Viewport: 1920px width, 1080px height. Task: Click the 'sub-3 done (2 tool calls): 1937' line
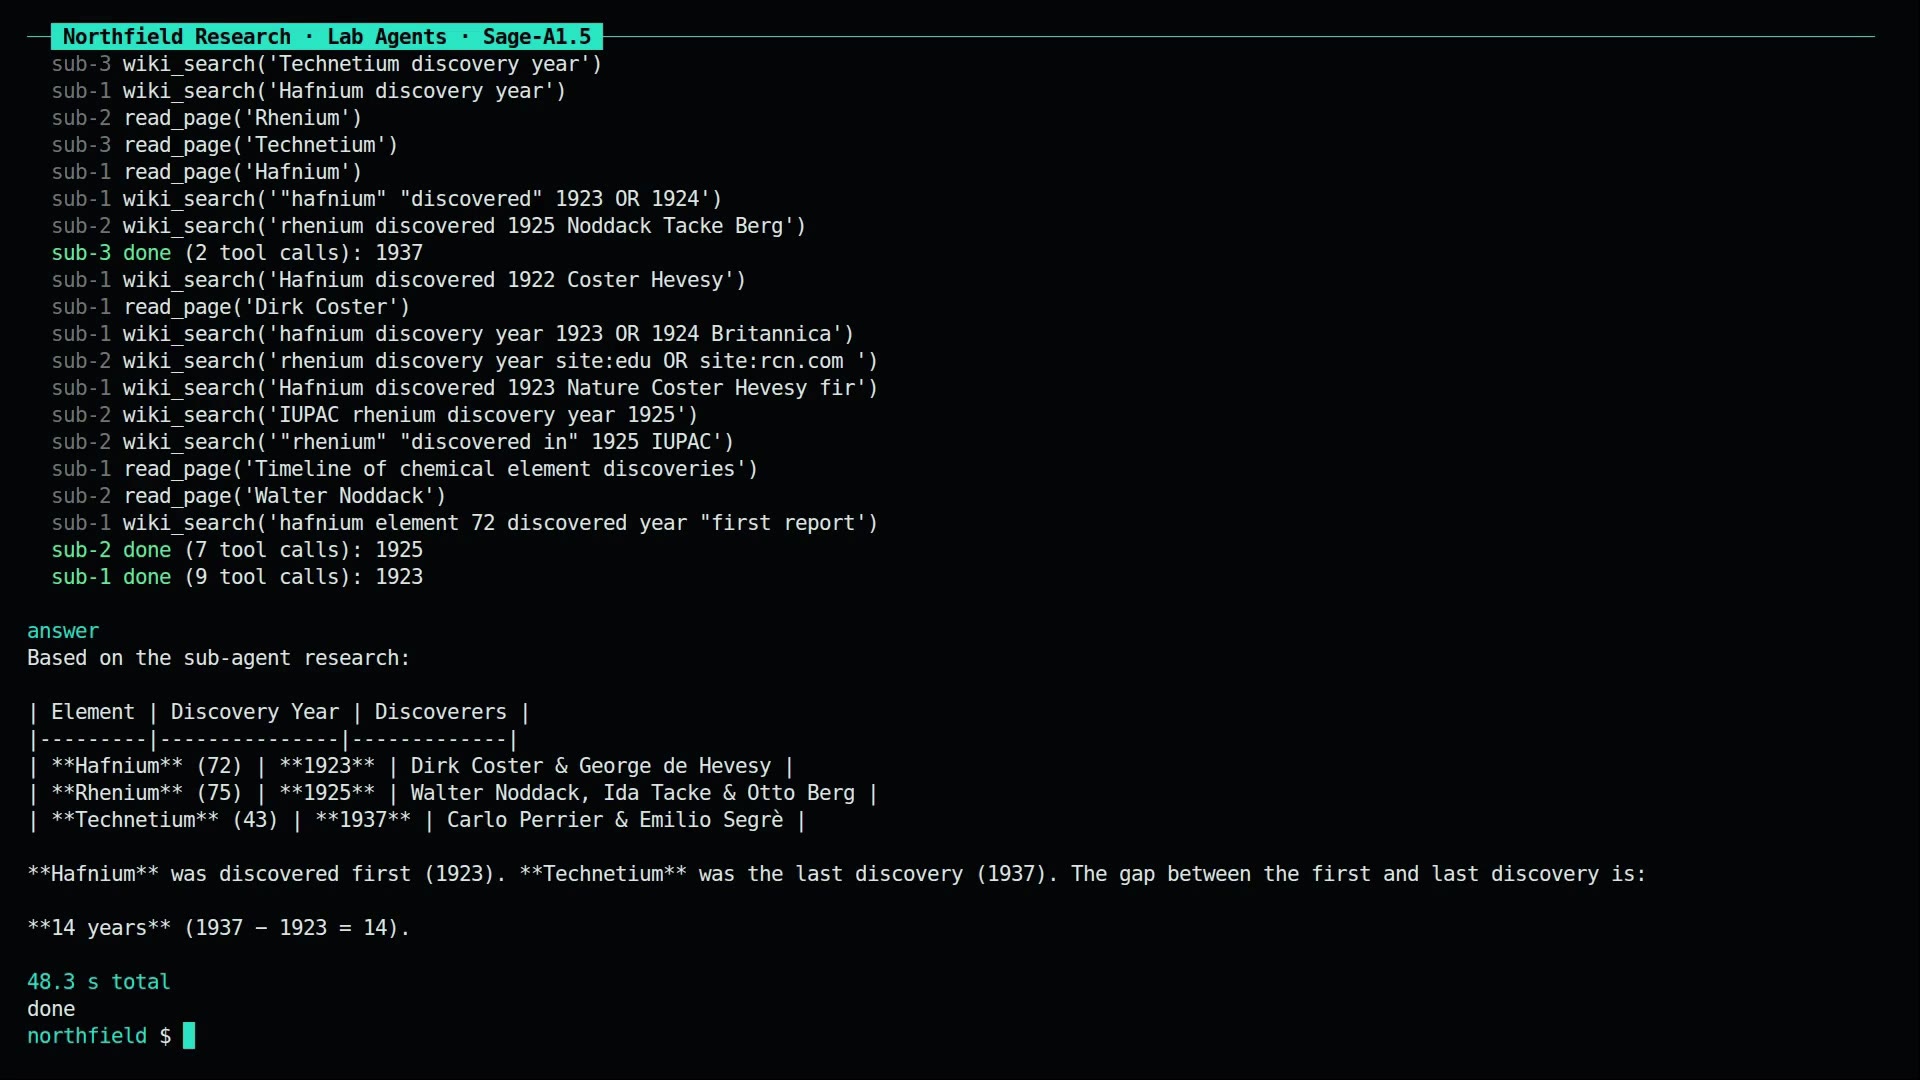pyautogui.click(x=237, y=253)
